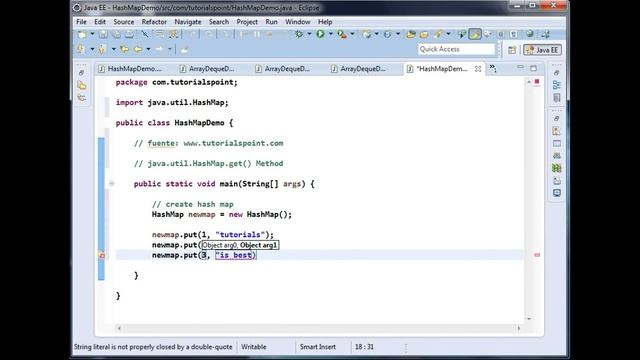Click the Writable status bar entry
The height and width of the screenshot is (360, 640).
(253, 347)
